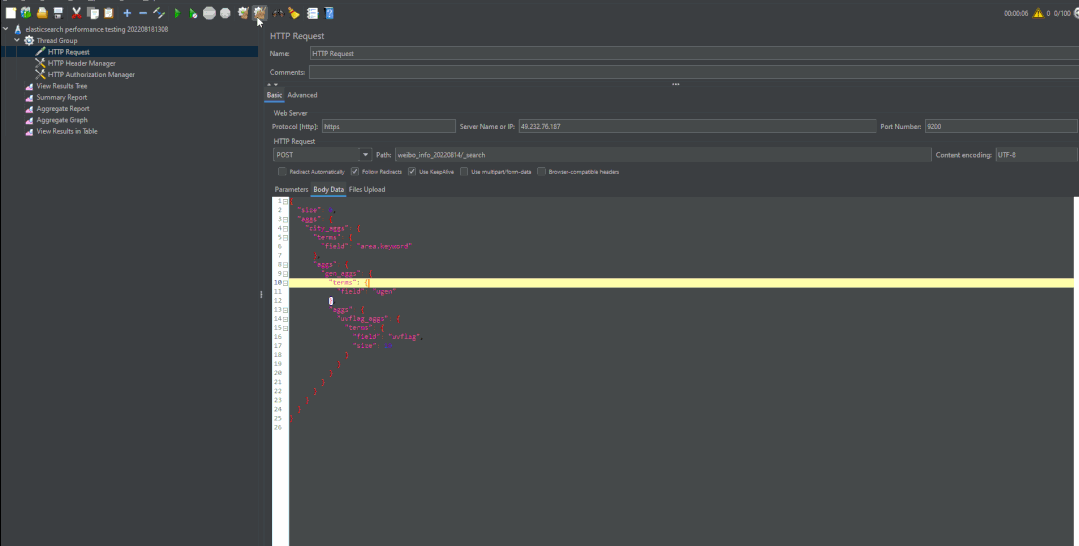Open the View Results Tree listener

62,86
